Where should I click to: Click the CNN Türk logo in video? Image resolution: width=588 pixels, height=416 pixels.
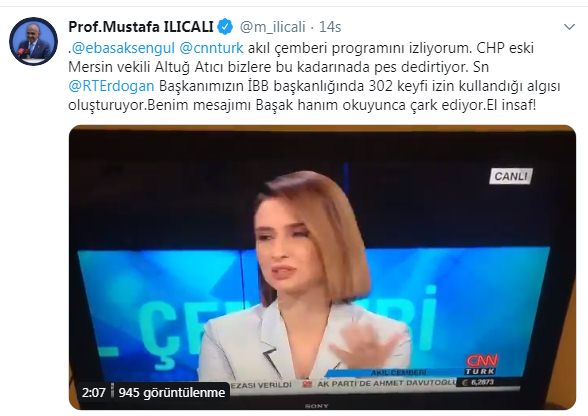[481, 364]
